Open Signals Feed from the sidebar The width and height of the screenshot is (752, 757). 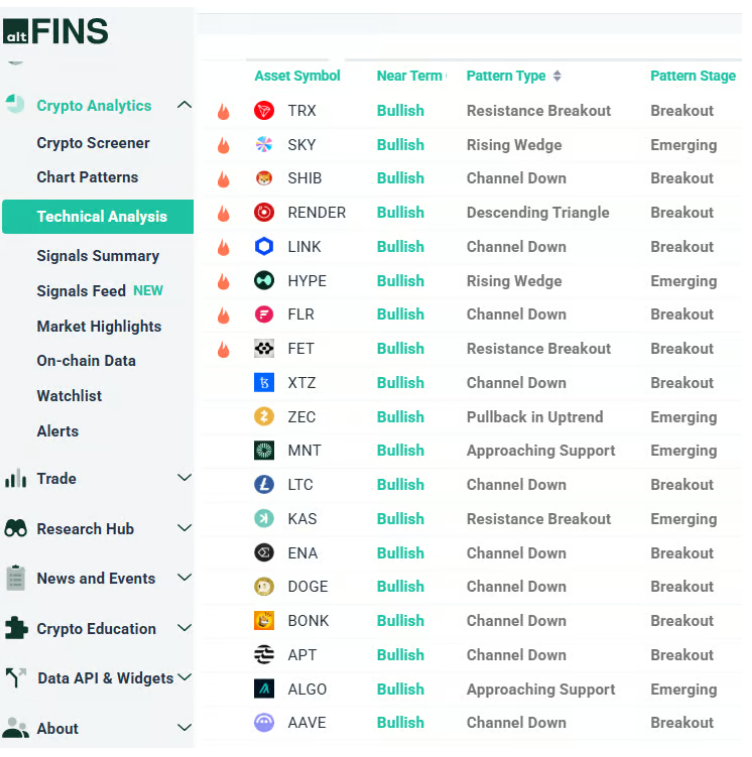[81, 291]
